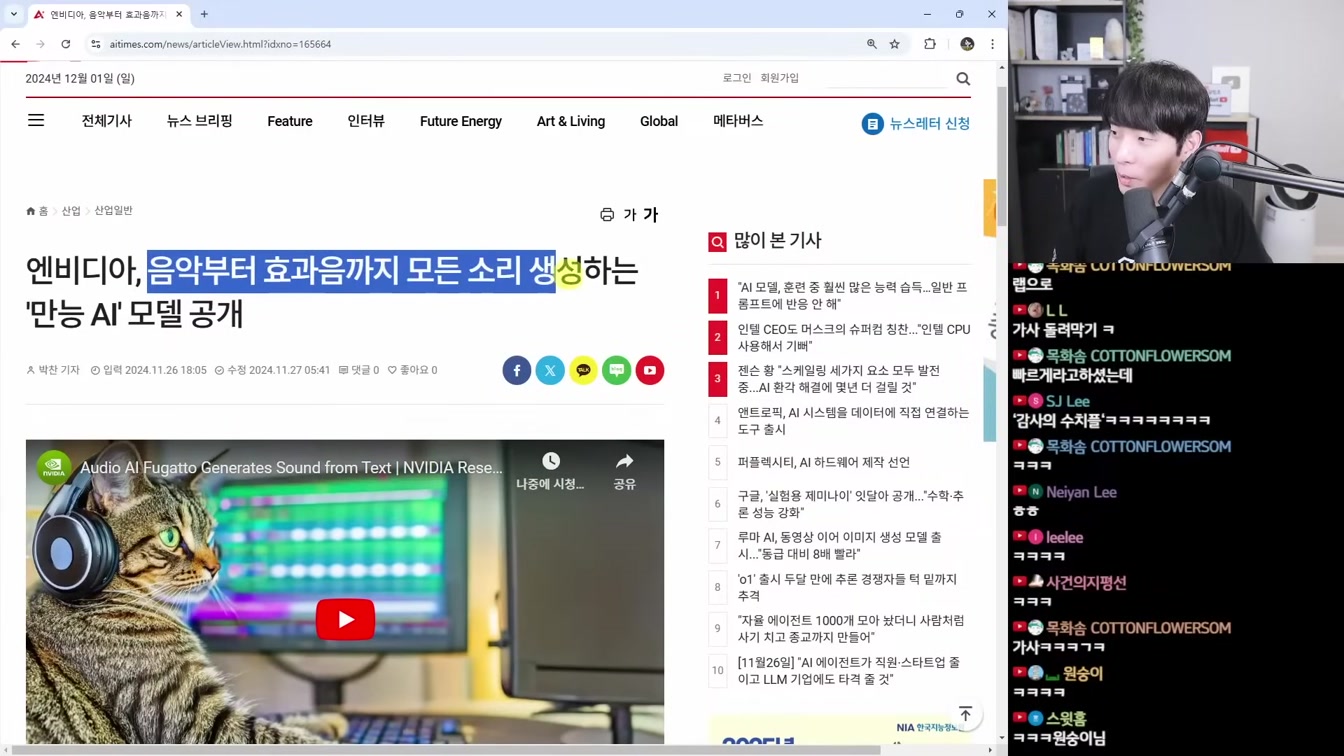Click 로그인 link
This screenshot has height=756, width=1344.
pyautogui.click(x=737, y=78)
